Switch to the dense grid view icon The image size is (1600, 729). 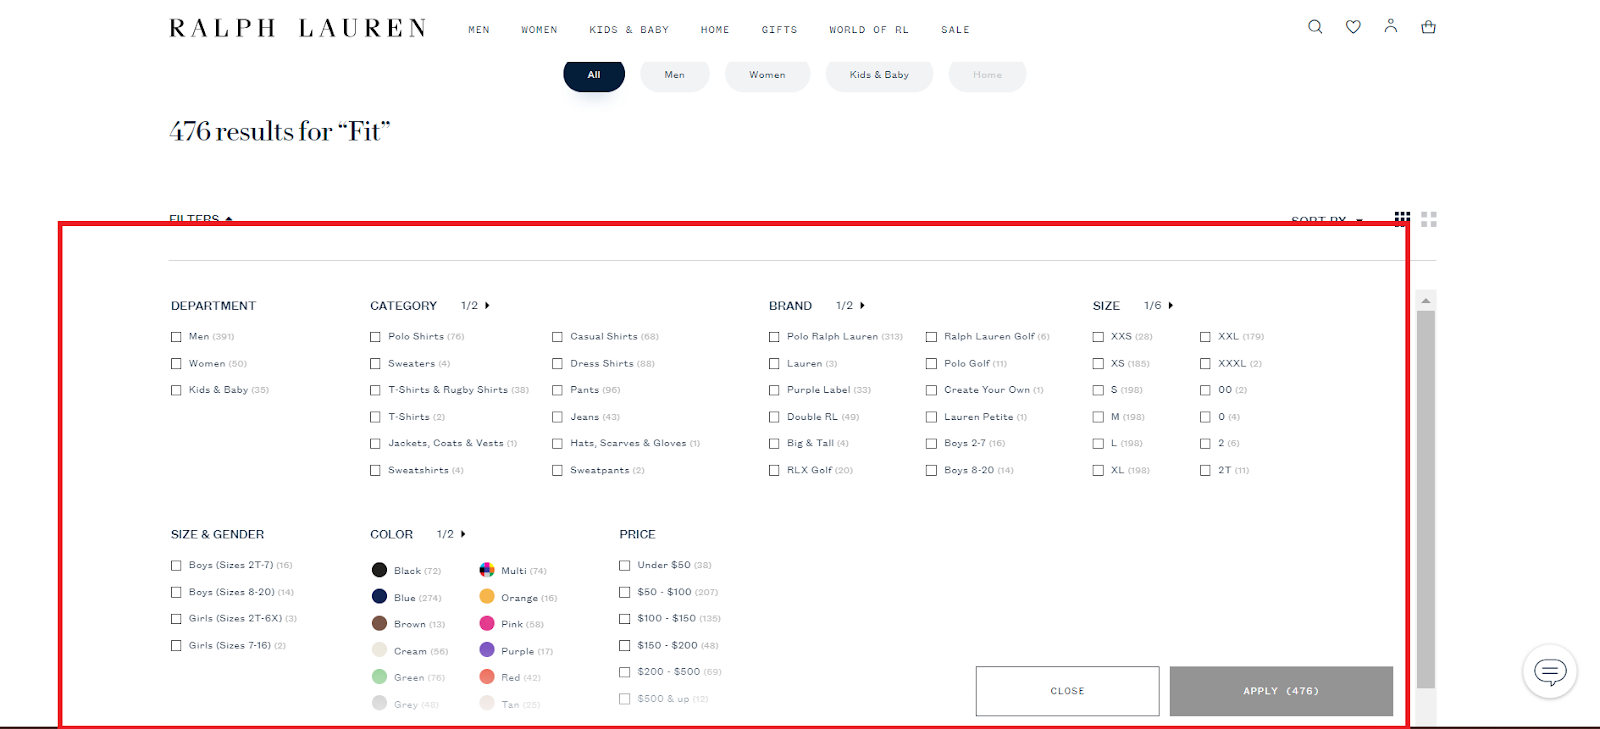[x=1403, y=218]
